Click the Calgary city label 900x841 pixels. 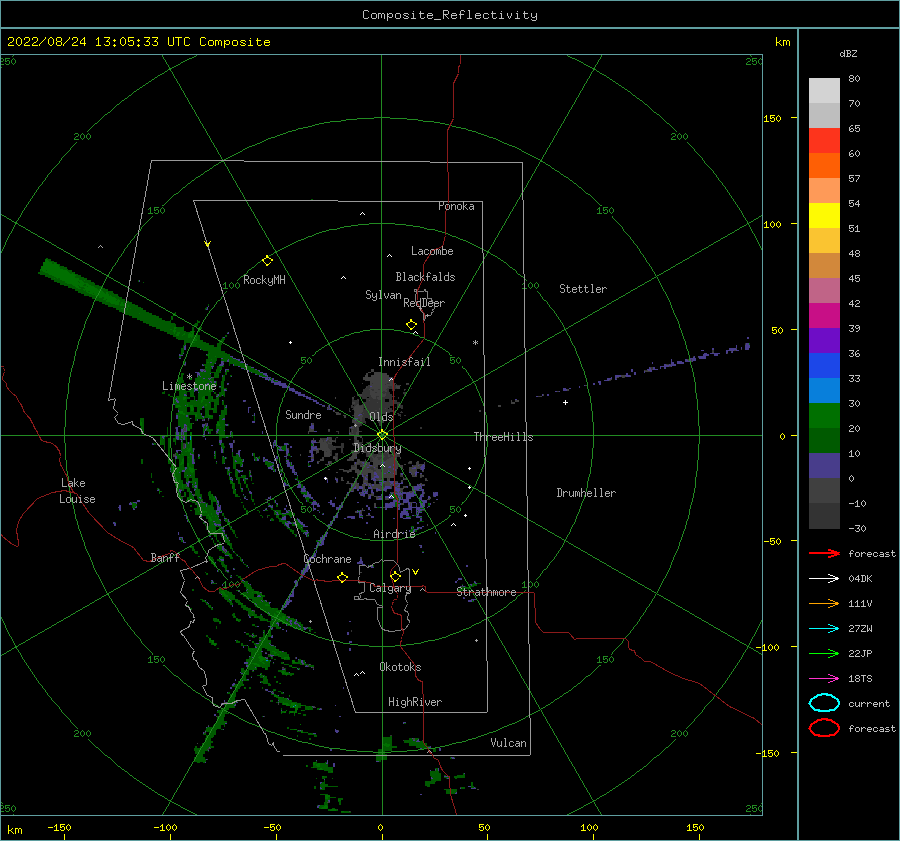pos(390,588)
